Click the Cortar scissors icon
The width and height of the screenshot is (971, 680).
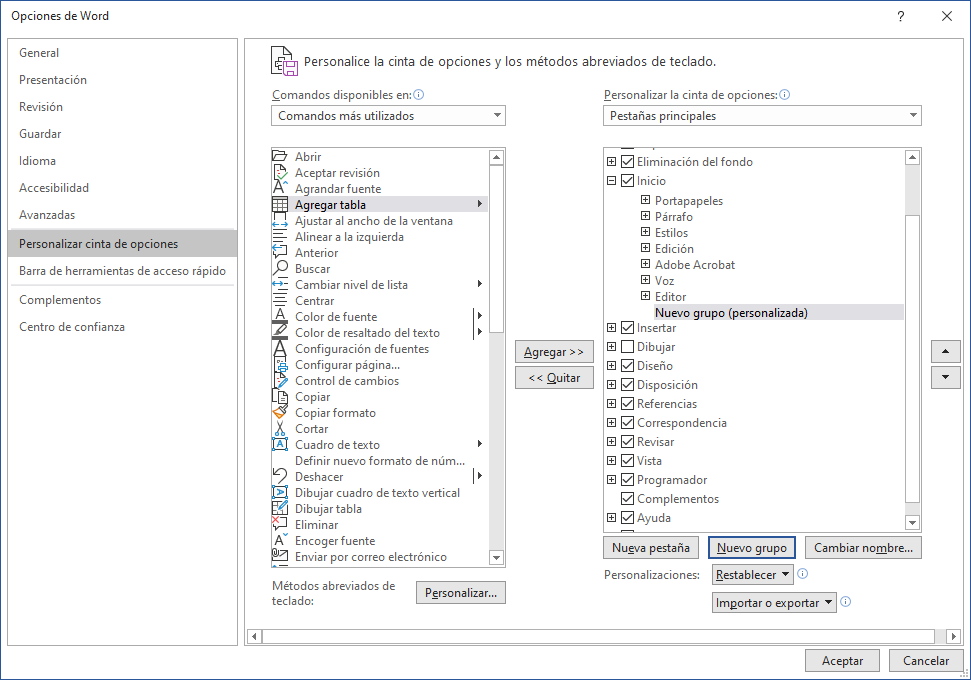click(x=280, y=429)
